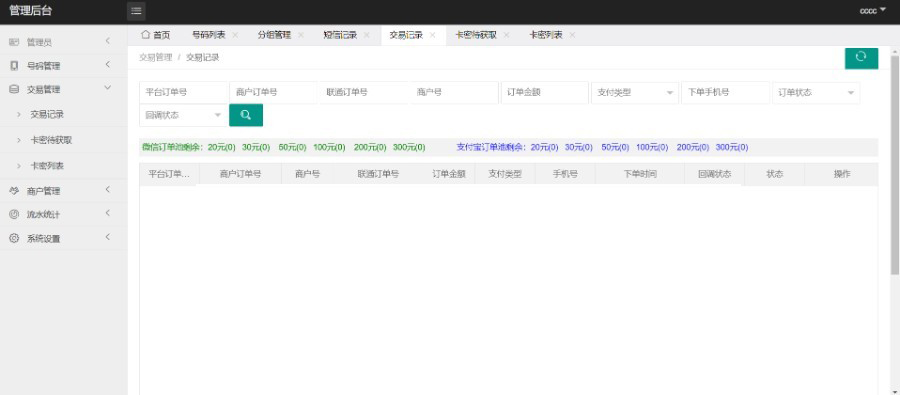Click the 系统设置 gear icon

pos(14,238)
